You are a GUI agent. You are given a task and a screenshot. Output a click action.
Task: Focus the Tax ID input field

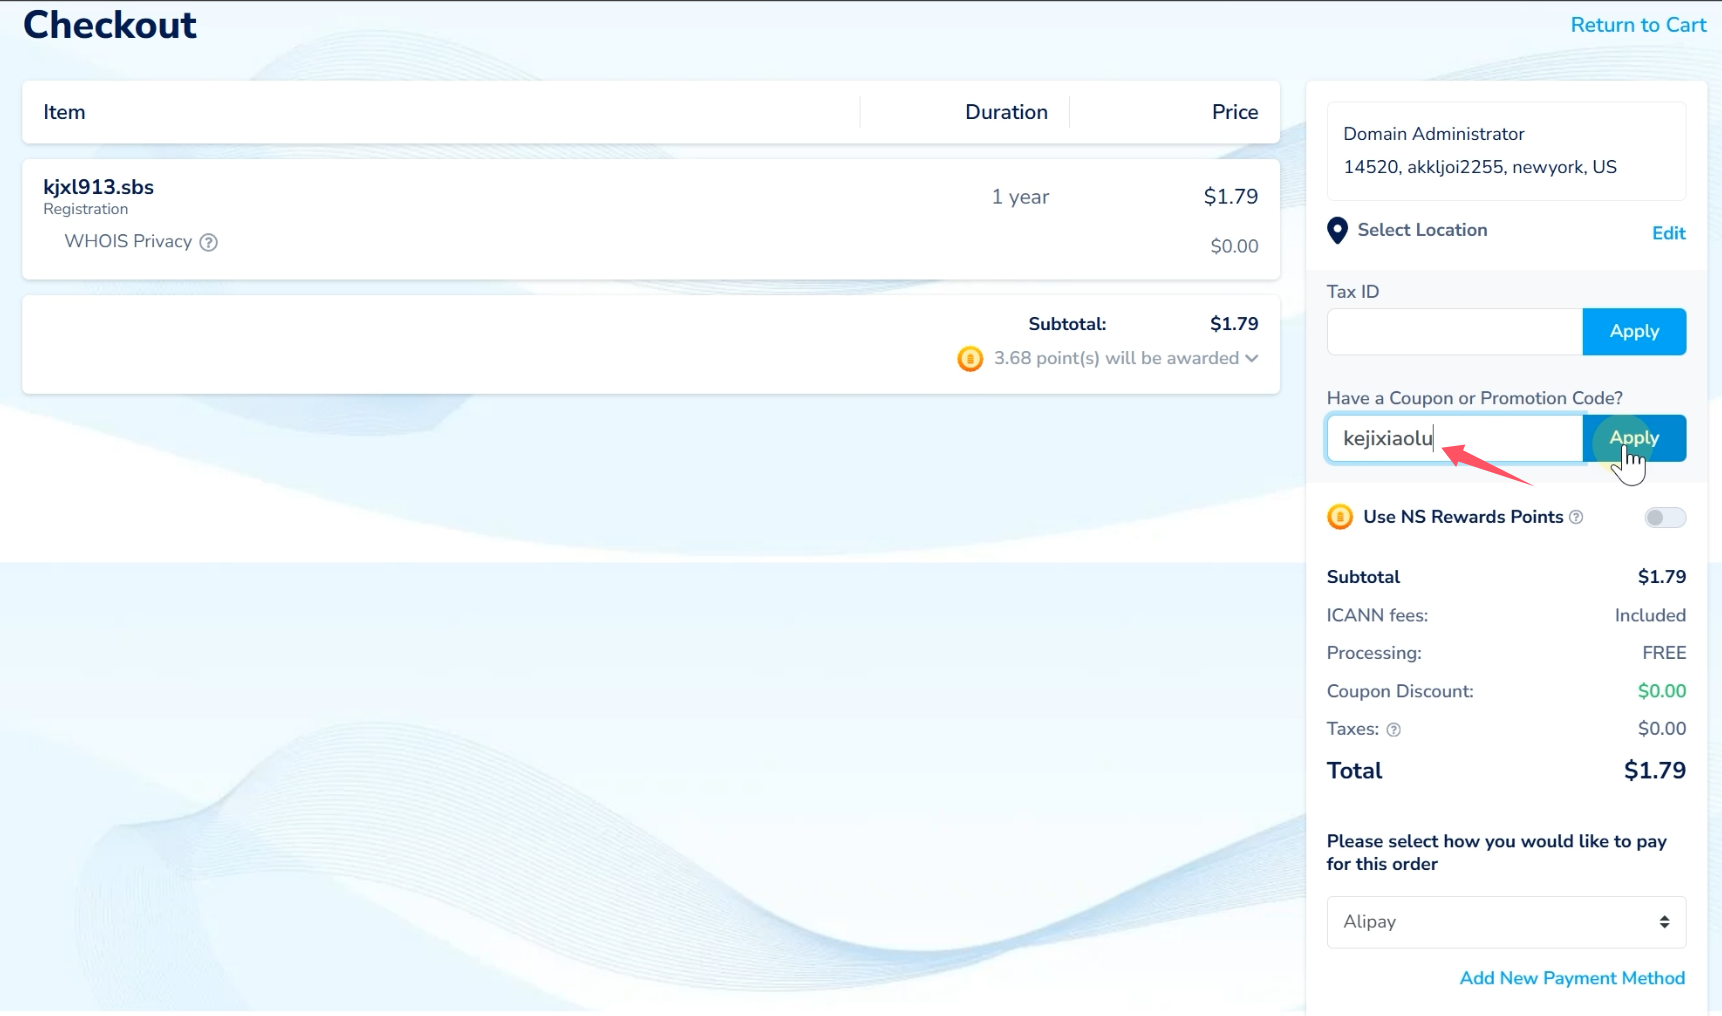tap(1454, 332)
